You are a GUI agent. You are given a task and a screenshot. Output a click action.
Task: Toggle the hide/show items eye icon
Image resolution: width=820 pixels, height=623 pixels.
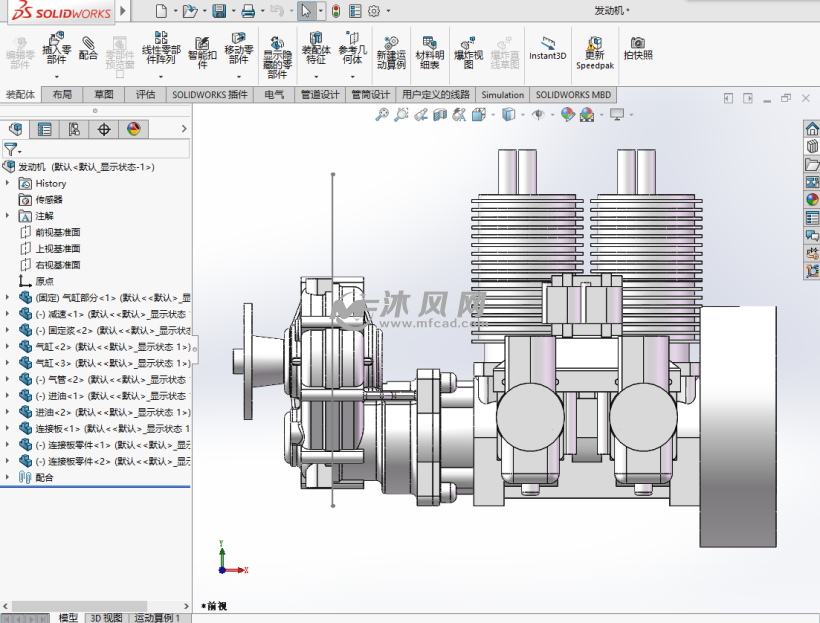pos(538,115)
